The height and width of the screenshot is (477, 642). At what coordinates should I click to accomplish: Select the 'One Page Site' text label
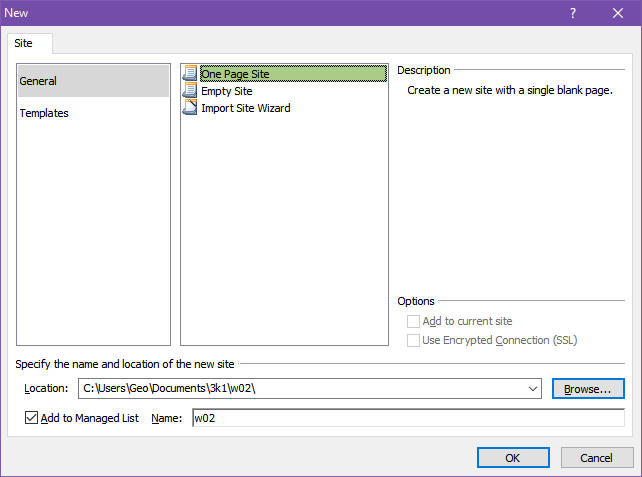click(x=235, y=73)
